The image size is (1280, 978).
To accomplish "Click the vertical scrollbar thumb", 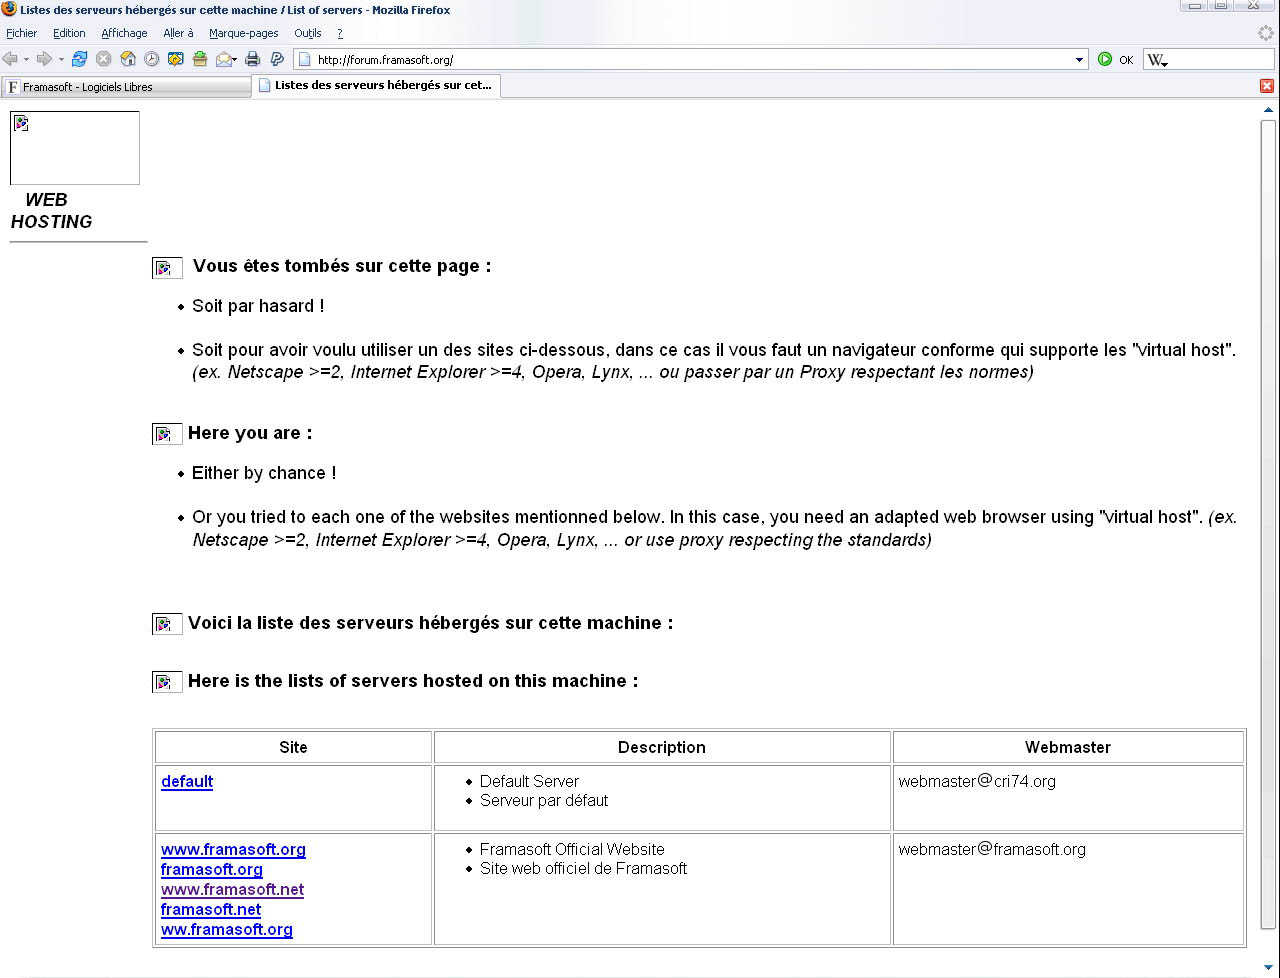I will click(x=1269, y=524).
